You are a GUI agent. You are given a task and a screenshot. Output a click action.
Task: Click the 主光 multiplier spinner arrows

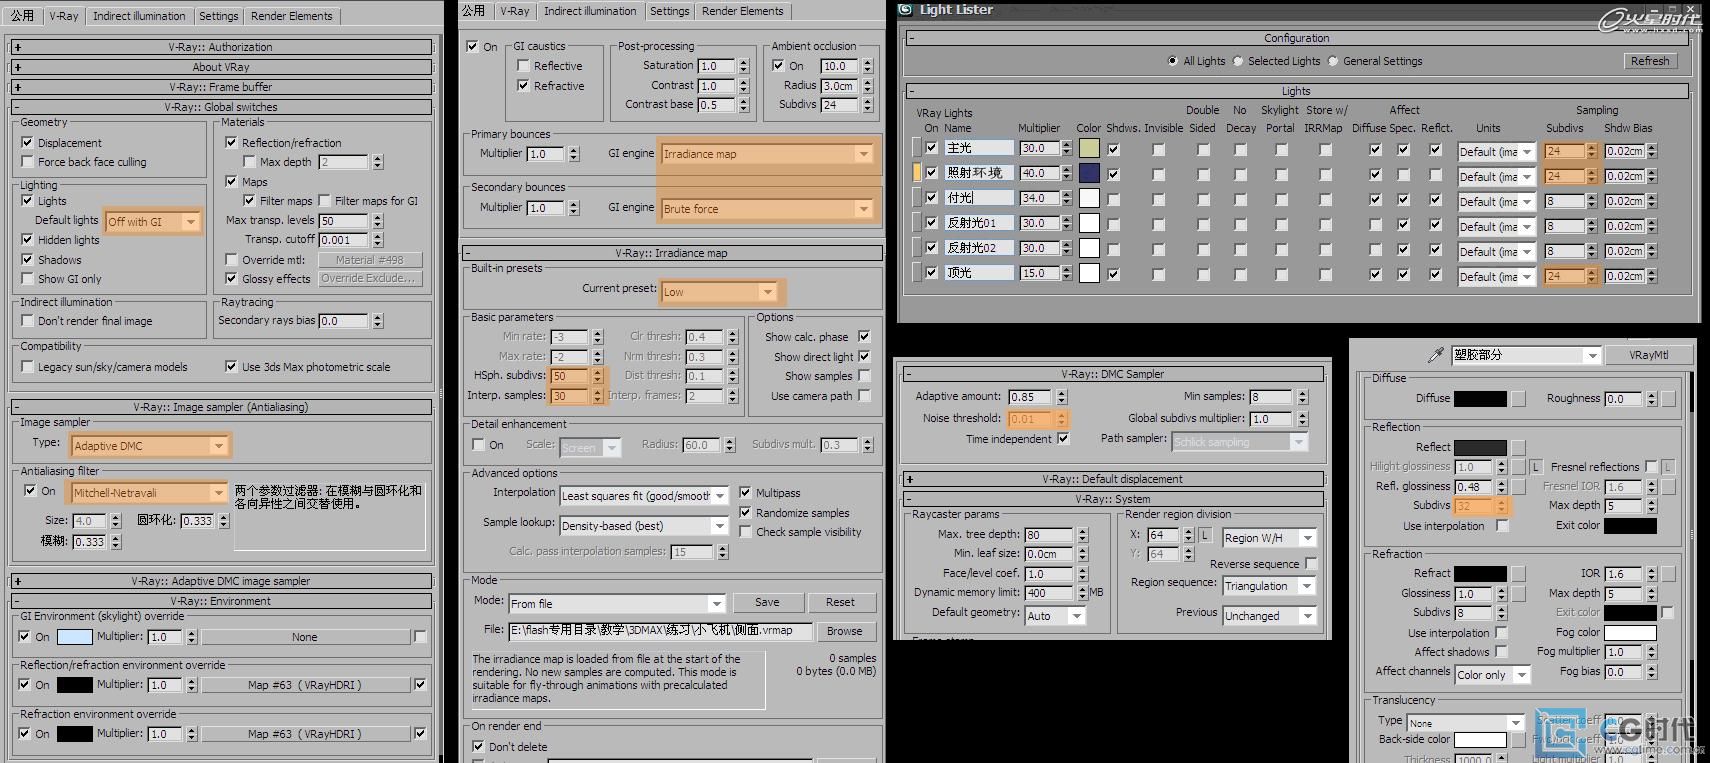tap(1067, 148)
